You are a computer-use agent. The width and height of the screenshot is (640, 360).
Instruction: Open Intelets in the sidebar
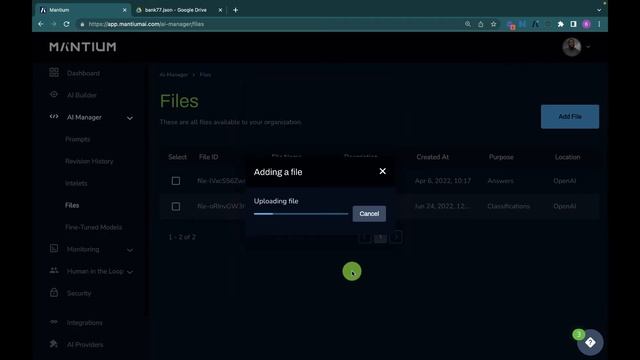point(76,183)
